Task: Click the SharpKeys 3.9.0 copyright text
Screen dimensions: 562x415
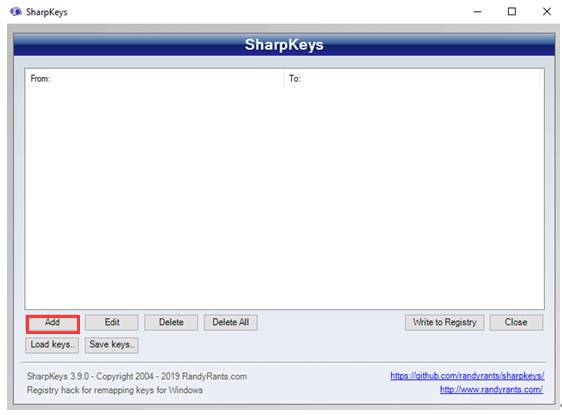Action: (137, 377)
